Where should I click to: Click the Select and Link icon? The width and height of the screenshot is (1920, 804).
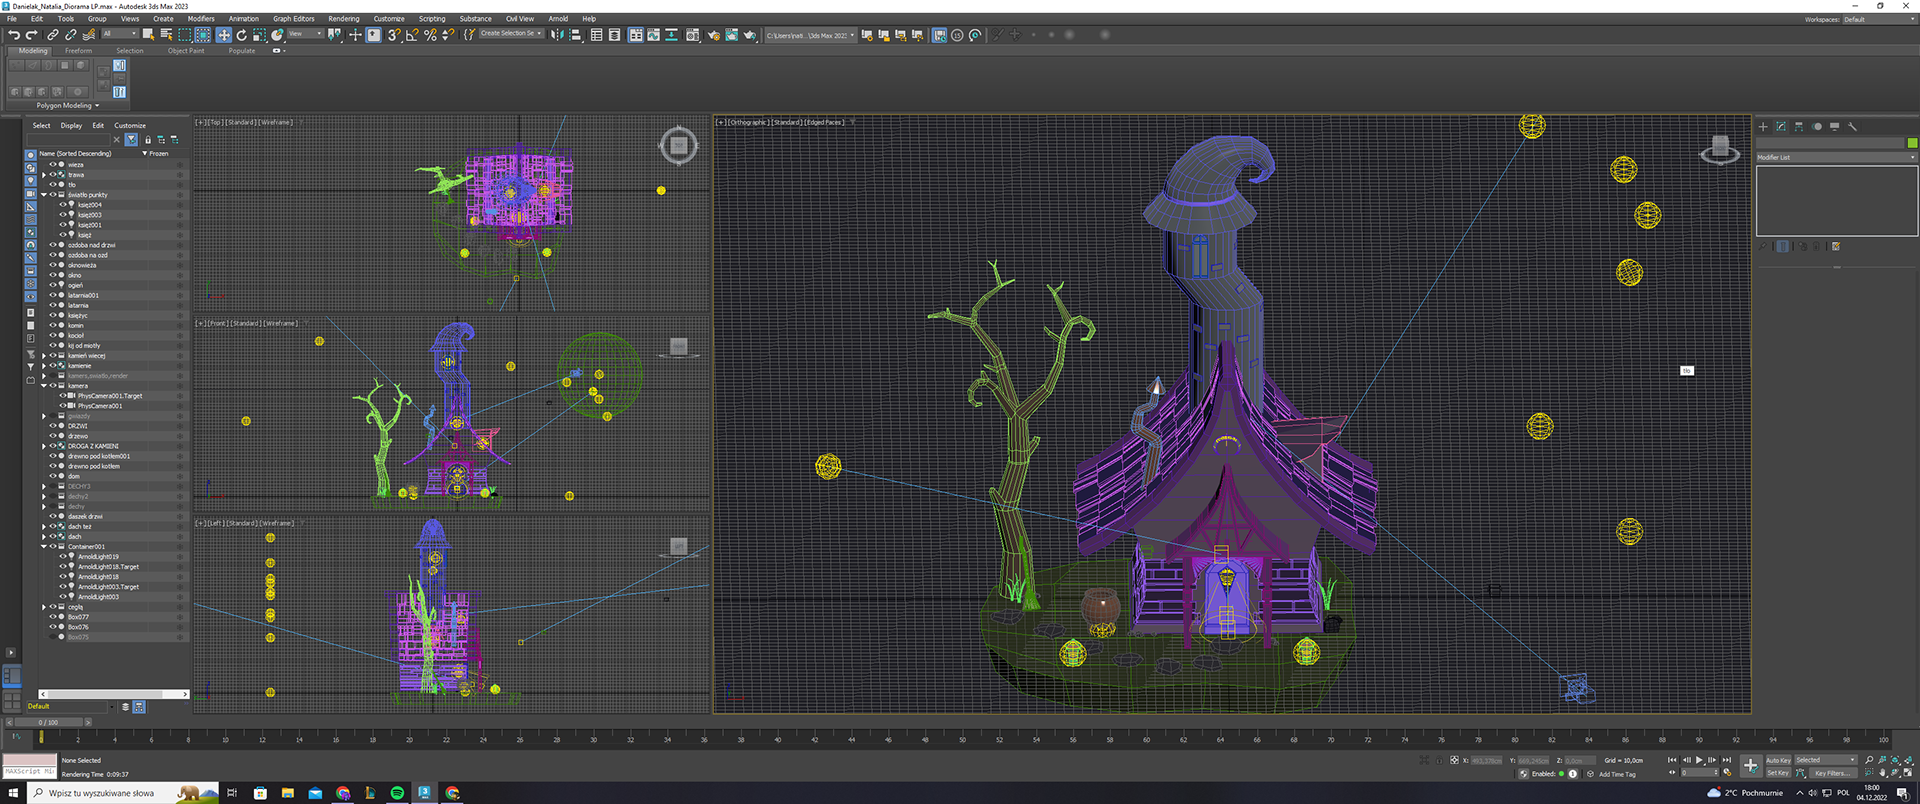point(53,35)
